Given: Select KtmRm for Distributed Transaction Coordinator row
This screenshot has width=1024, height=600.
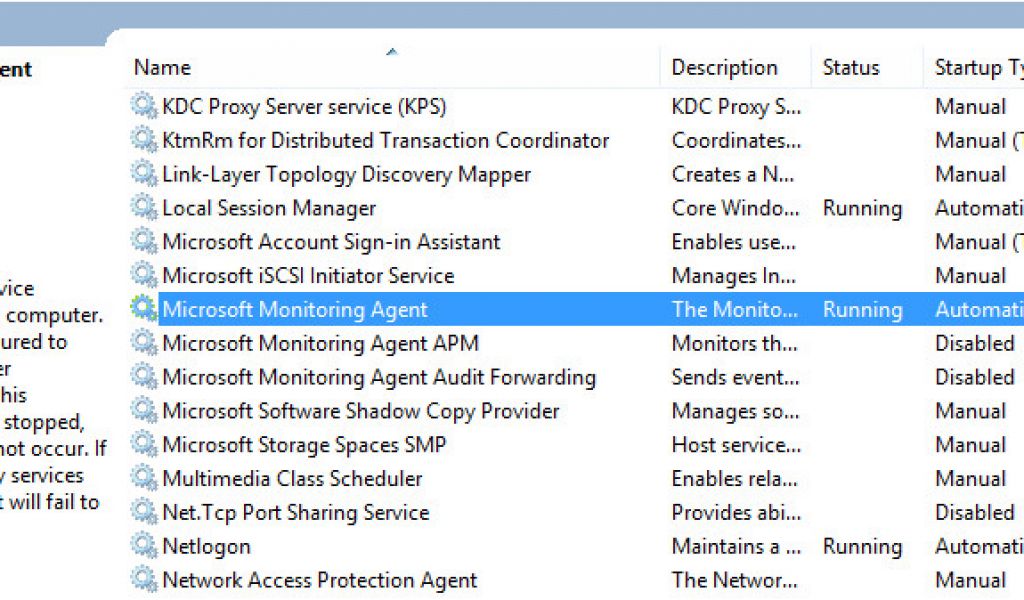Looking at the screenshot, I should (385, 140).
